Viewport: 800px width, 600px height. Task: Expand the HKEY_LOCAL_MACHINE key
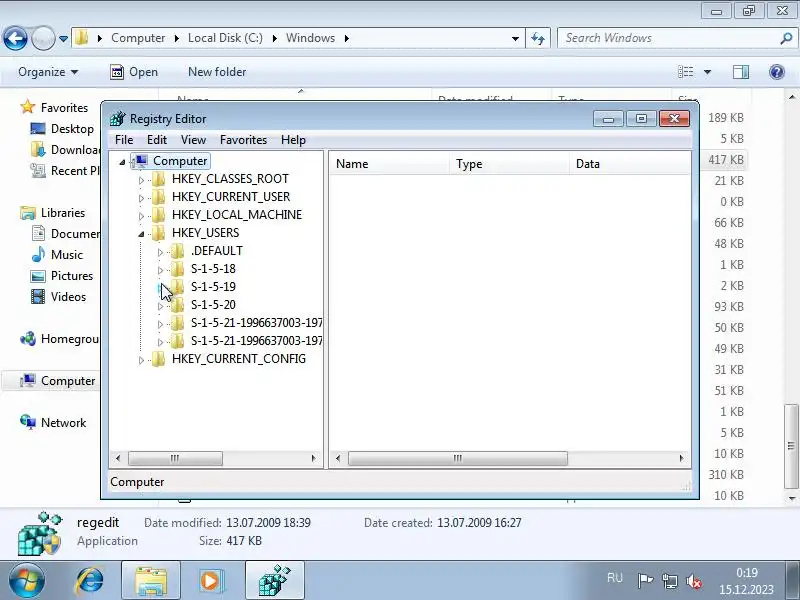coord(141,216)
